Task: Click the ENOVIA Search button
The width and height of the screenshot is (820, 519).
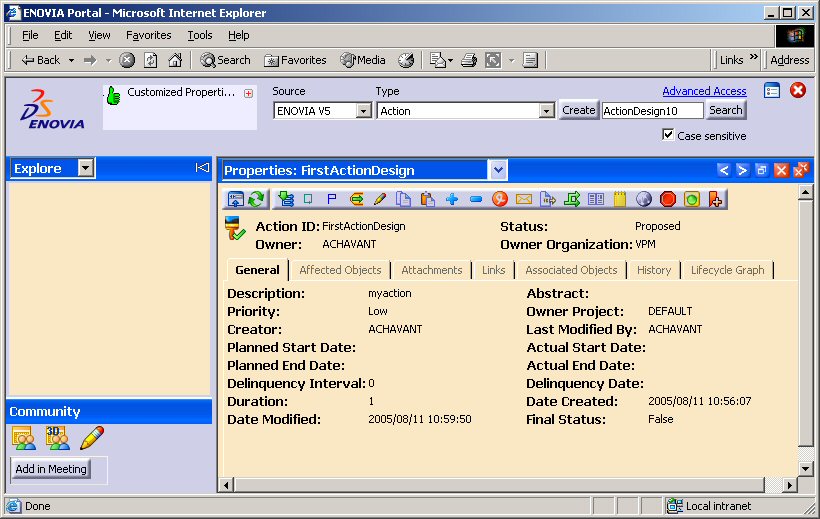Action: pos(725,110)
